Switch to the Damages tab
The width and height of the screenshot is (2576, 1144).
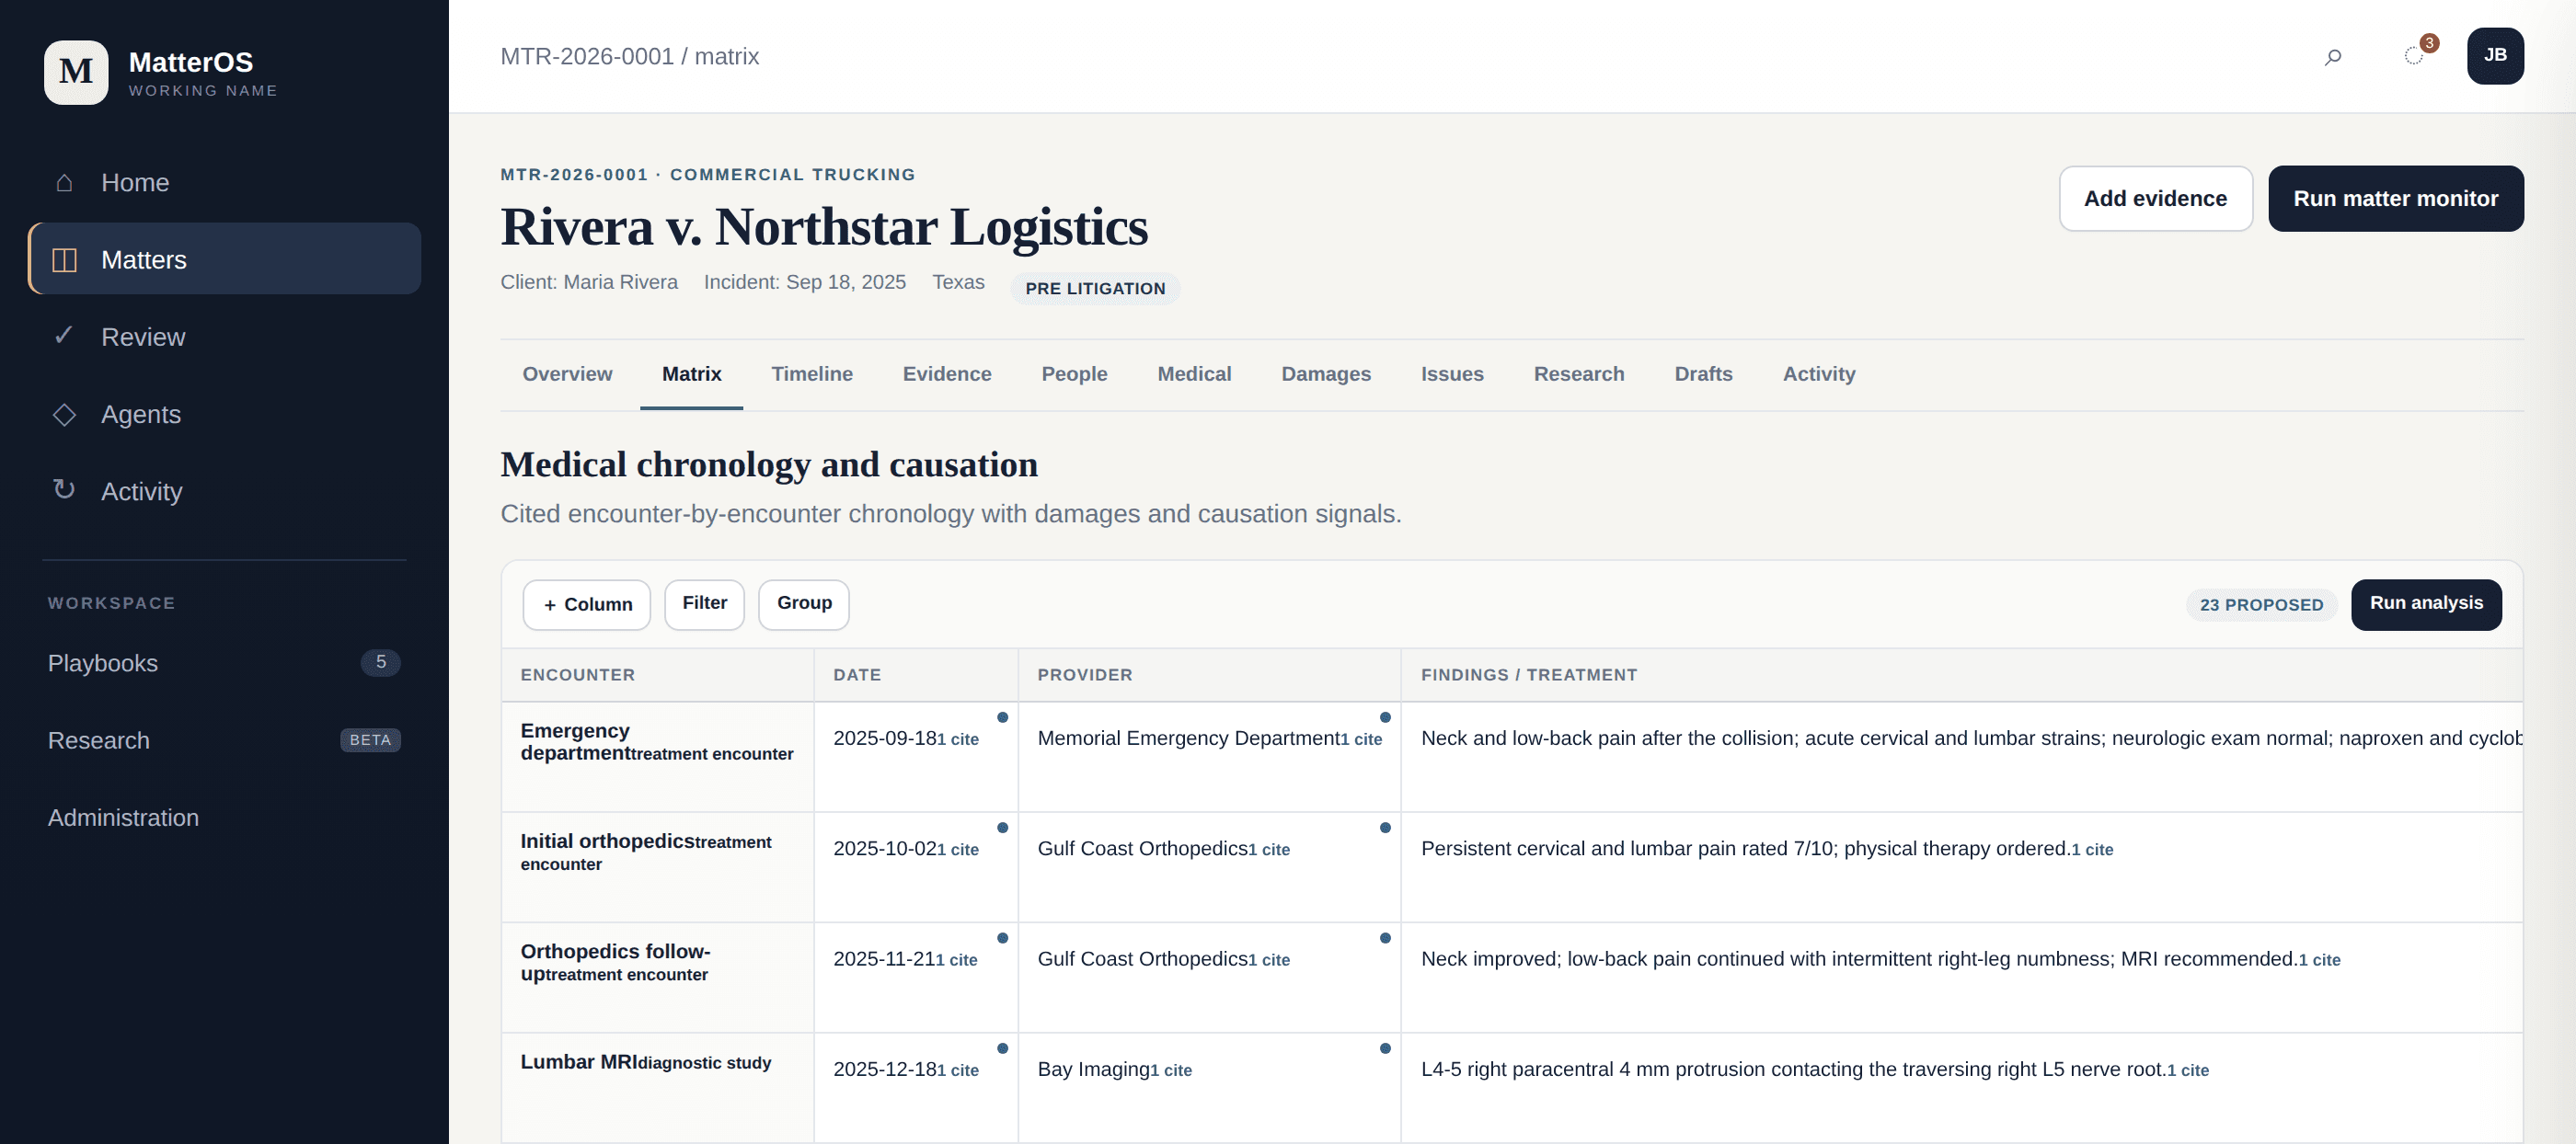(1326, 374)
